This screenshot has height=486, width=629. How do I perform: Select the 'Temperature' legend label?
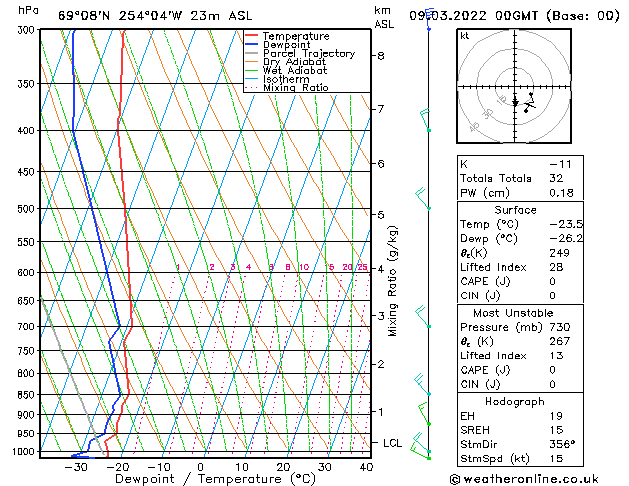click(x=296, y=36)
